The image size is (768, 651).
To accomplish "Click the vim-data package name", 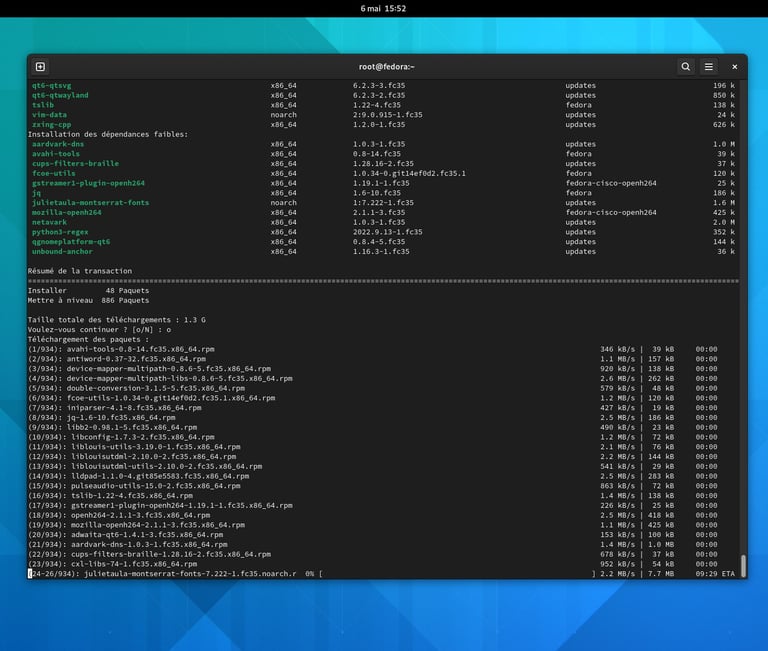I will (49, 115).
